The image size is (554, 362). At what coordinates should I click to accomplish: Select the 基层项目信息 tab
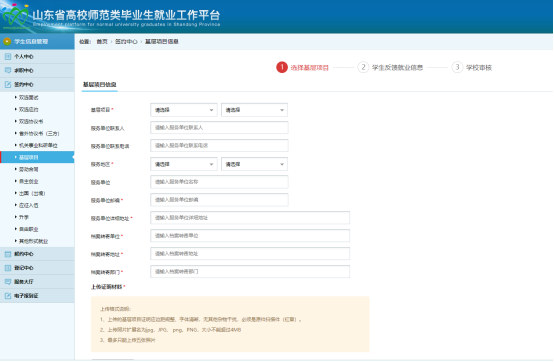tap(100, 85)
